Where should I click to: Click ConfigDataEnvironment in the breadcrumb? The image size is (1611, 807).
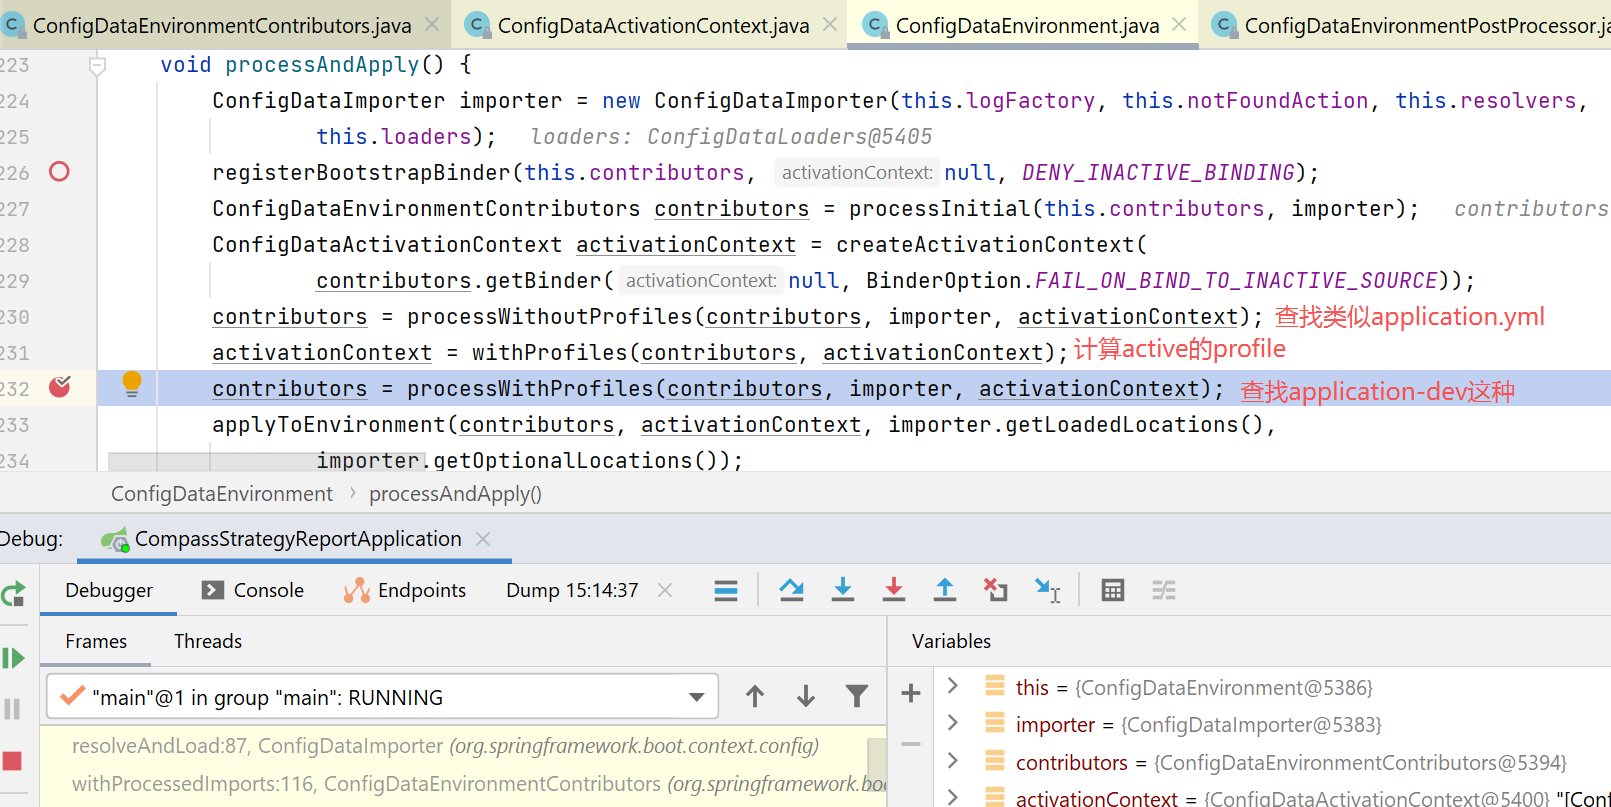tap(221, 494)
